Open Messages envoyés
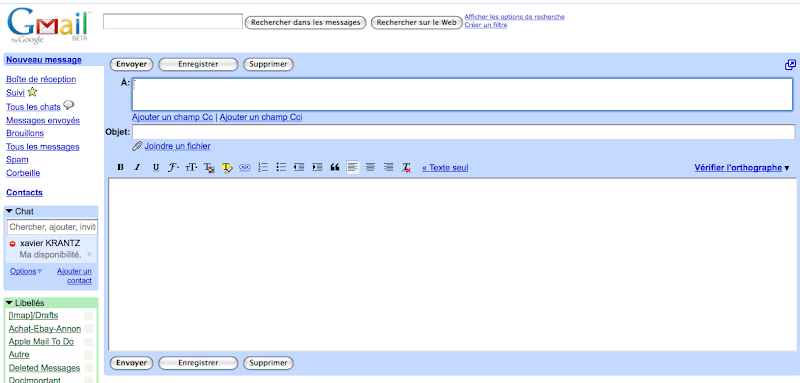The height and width of the screenshot is (383, 800). (43, 120)
